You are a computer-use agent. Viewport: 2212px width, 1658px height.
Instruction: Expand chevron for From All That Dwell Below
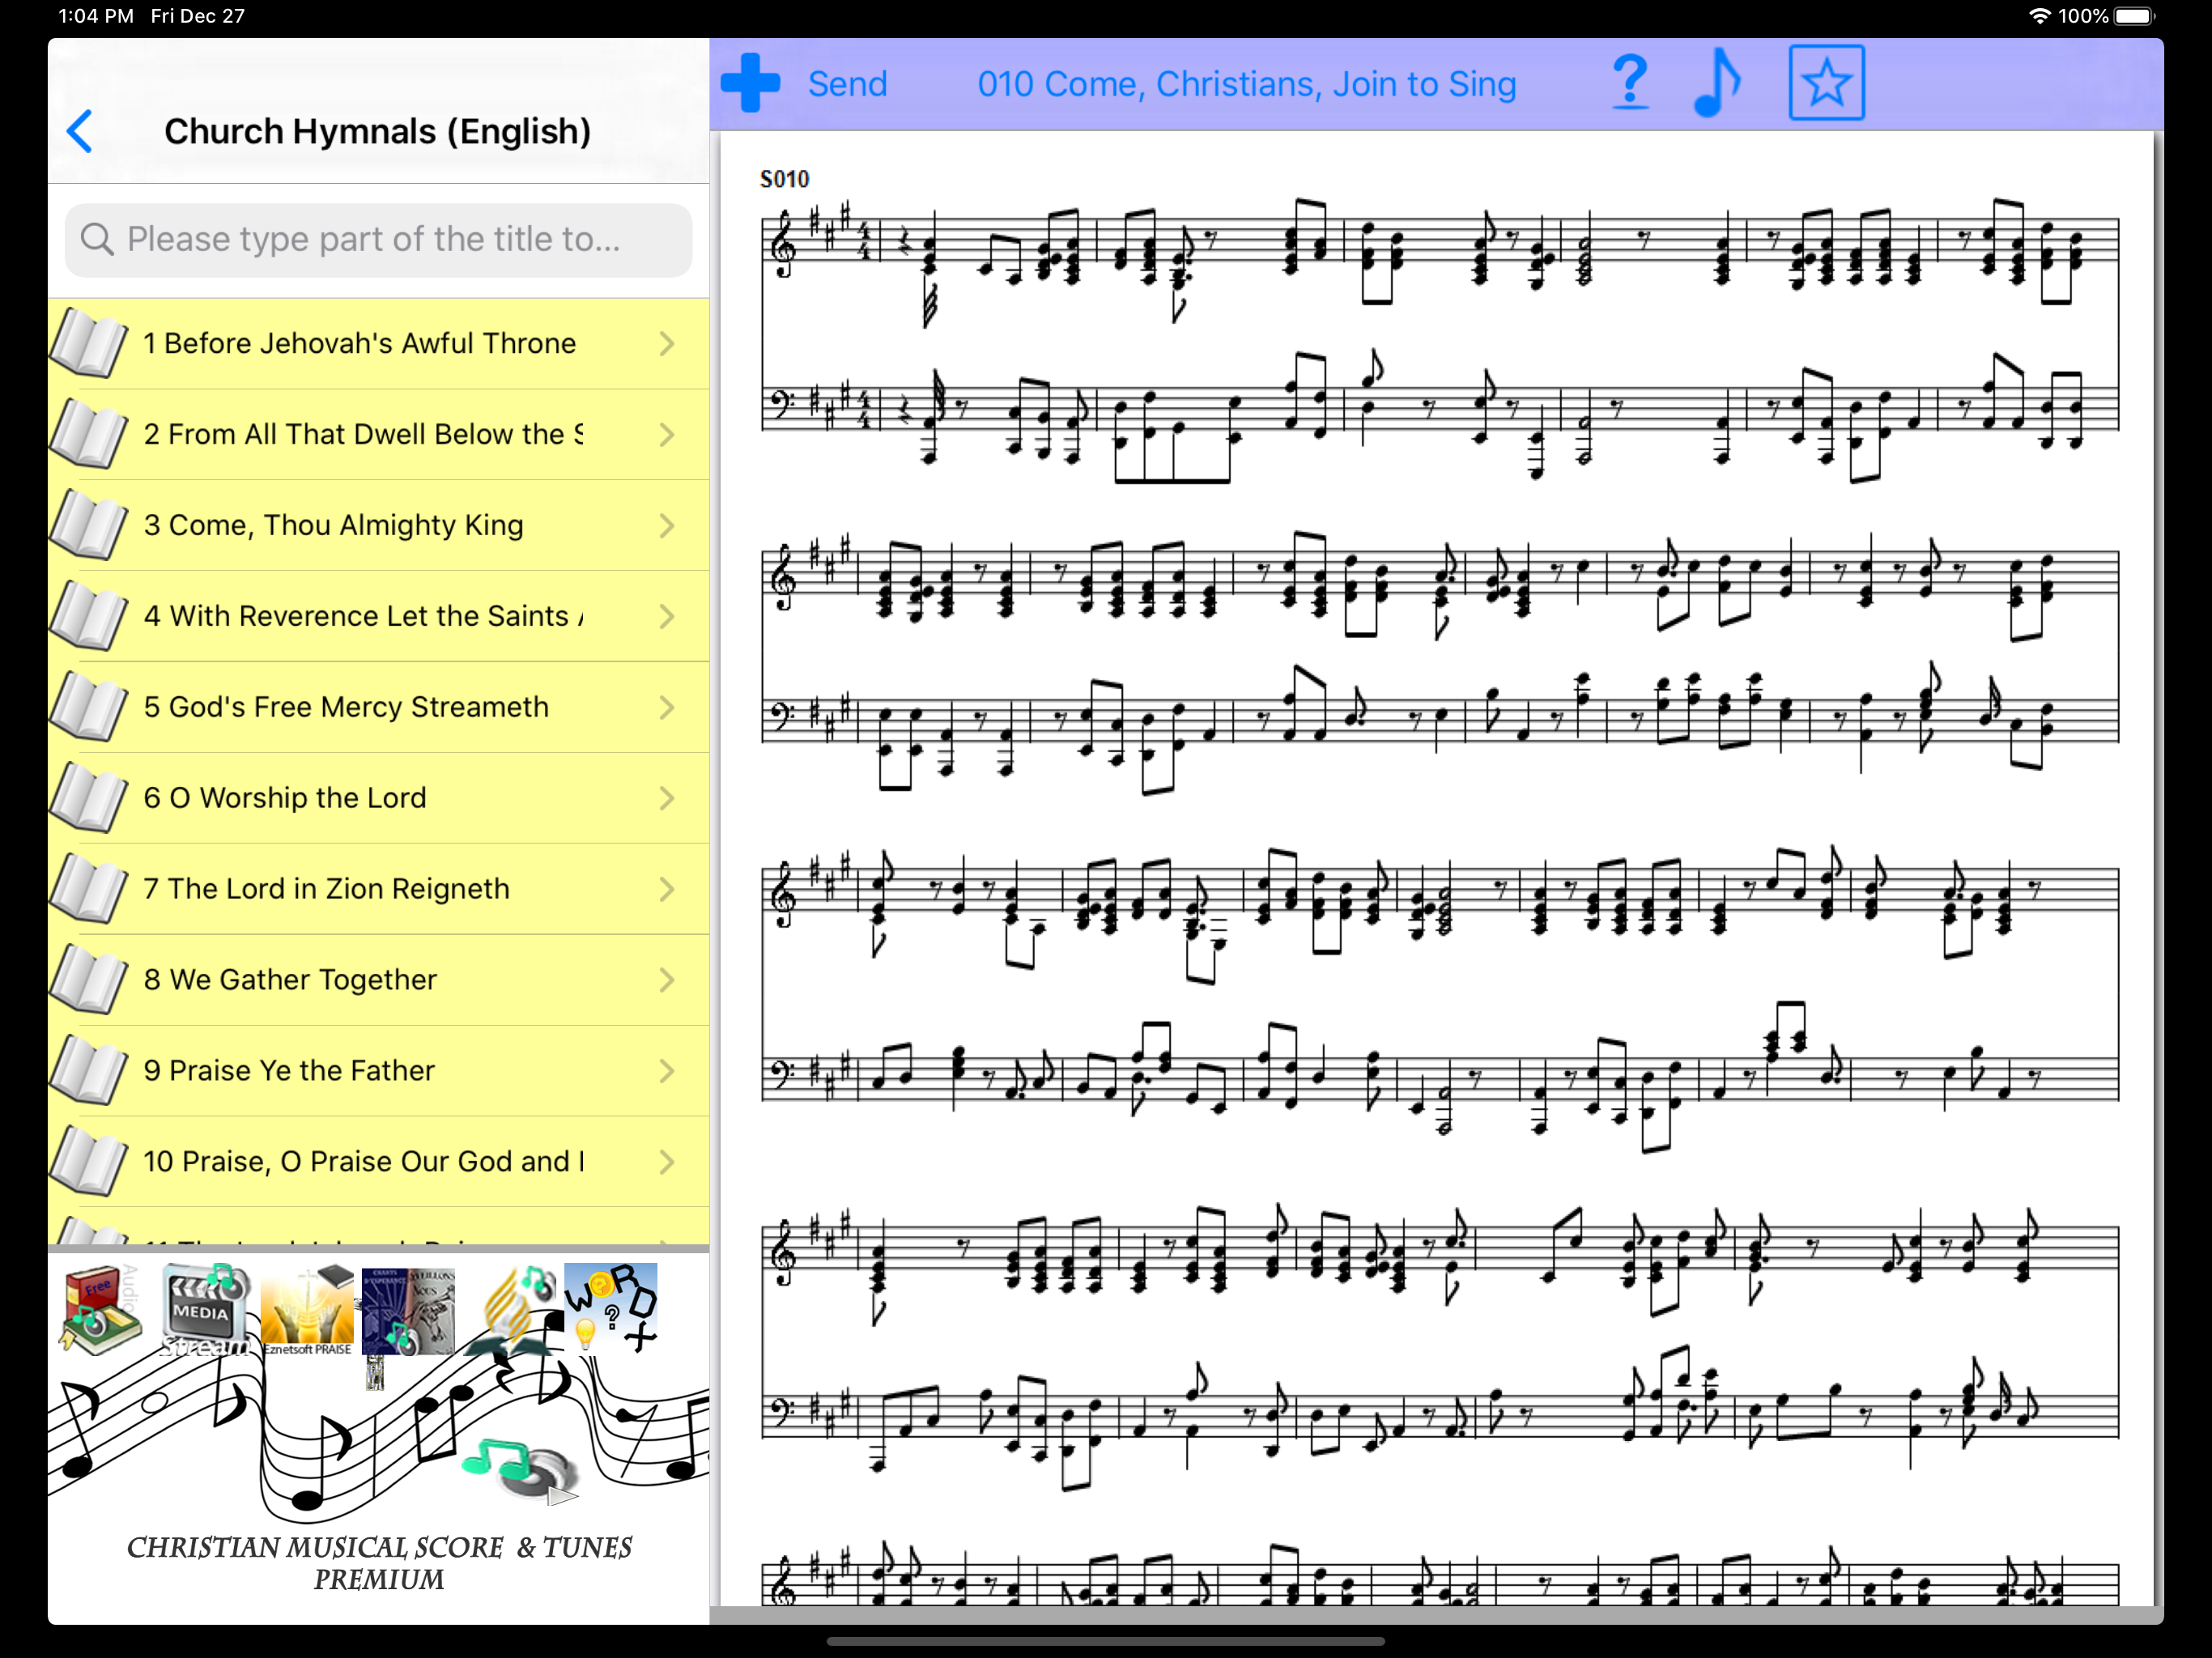pos(667,435)
